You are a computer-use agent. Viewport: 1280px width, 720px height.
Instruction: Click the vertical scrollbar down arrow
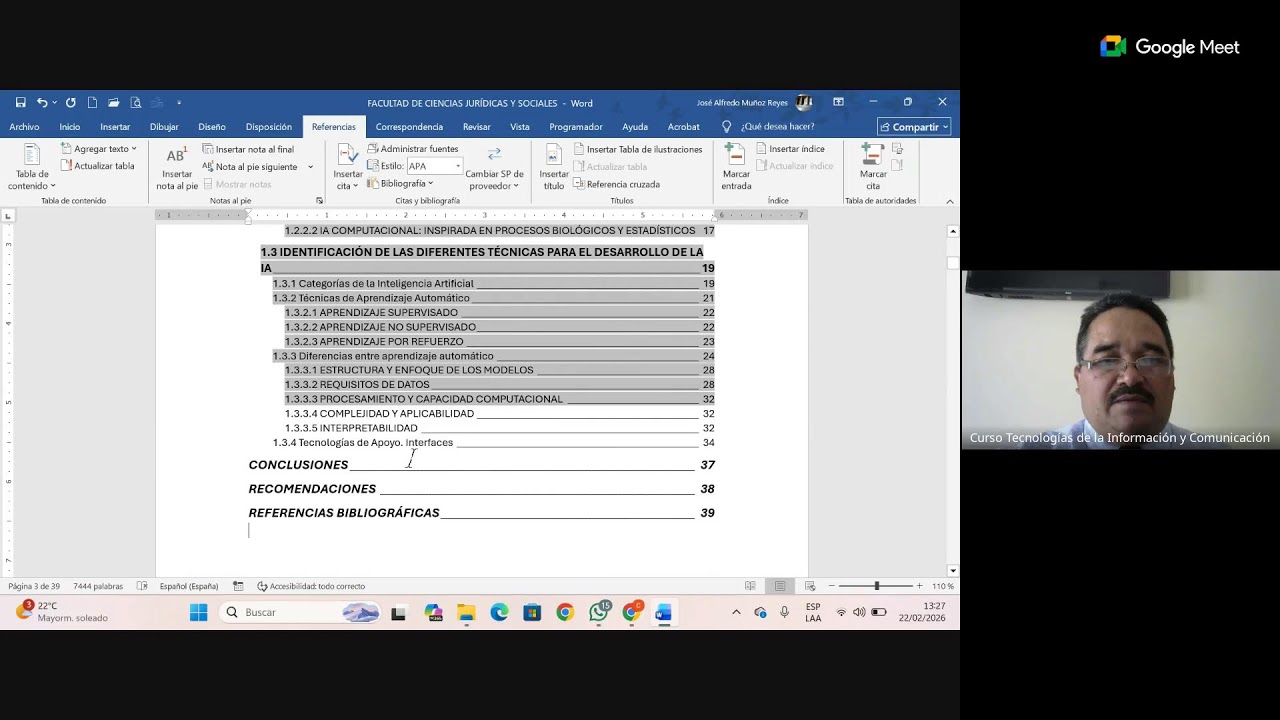click(953, 570)
